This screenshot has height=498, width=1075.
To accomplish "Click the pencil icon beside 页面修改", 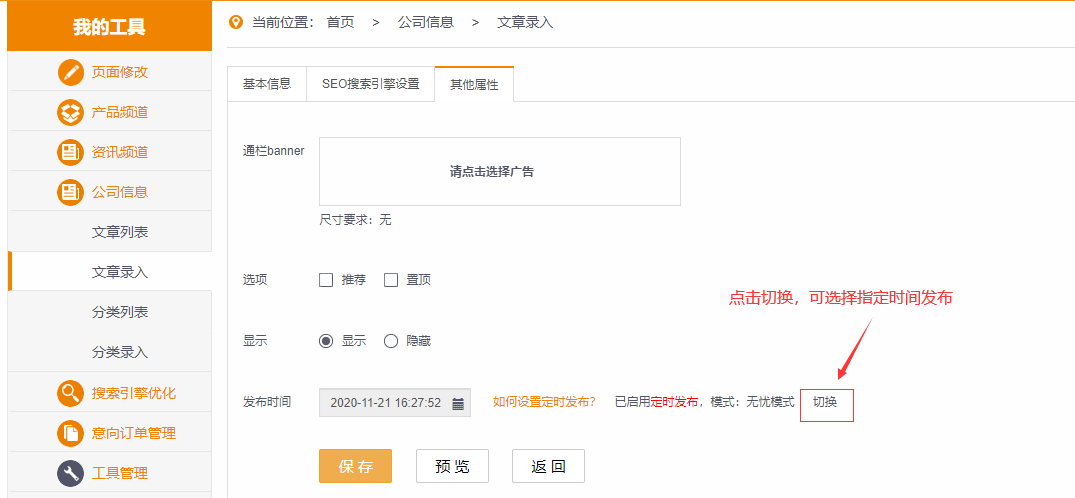I will pos(71,72).
